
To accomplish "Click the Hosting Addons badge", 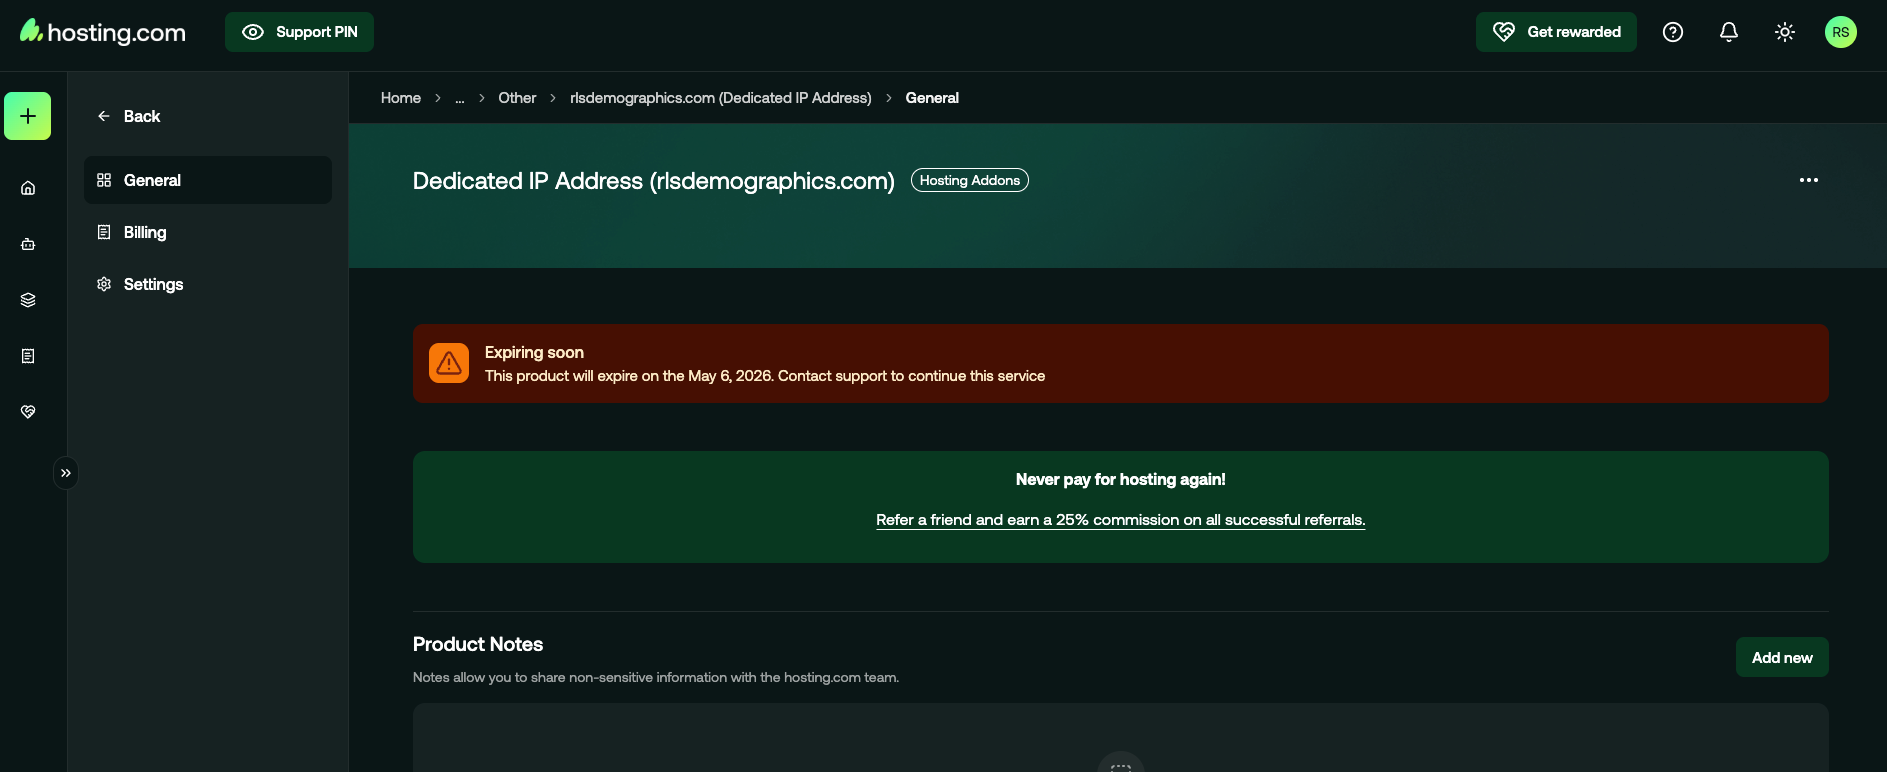I will click(969, 180).
